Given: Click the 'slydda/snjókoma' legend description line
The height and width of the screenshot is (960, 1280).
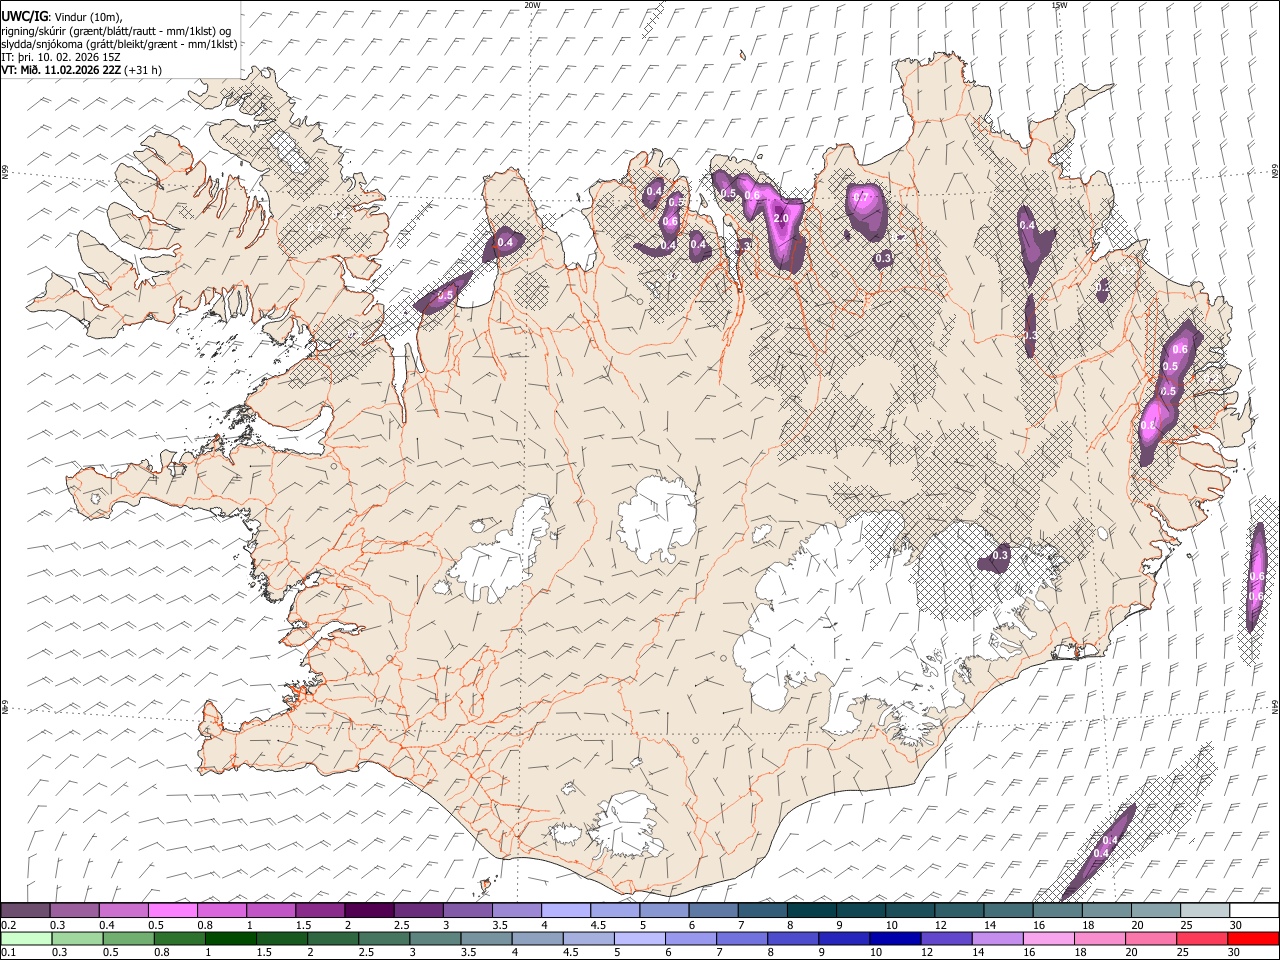Looking at the screenshot, I should [119, 44].
